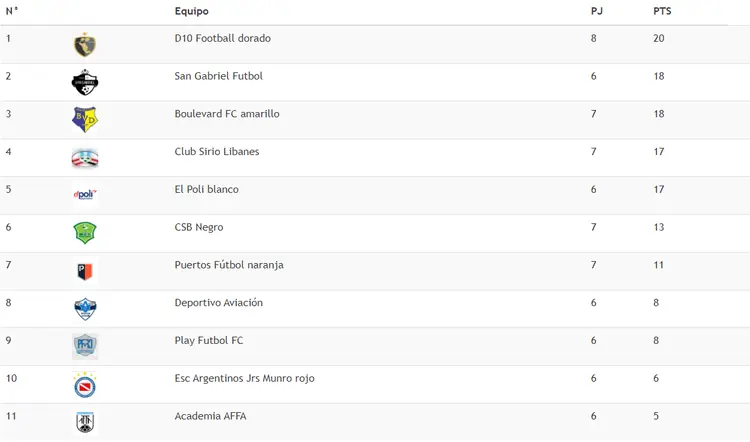
Task: Select the Boulevard FC yellow-purple BVD badge
Action: 85,120
